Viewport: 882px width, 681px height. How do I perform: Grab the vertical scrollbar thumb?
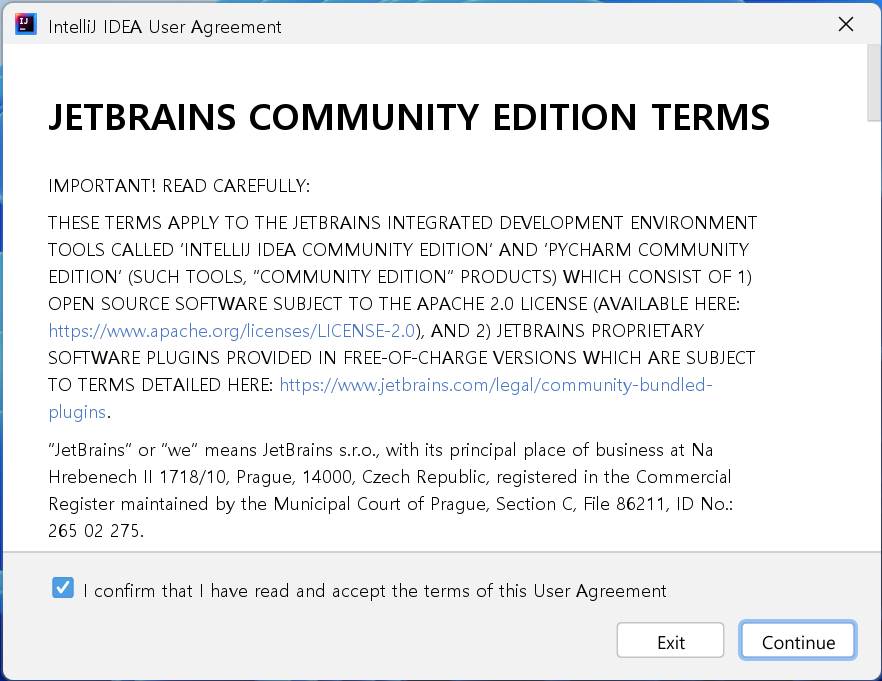point(873,82)
